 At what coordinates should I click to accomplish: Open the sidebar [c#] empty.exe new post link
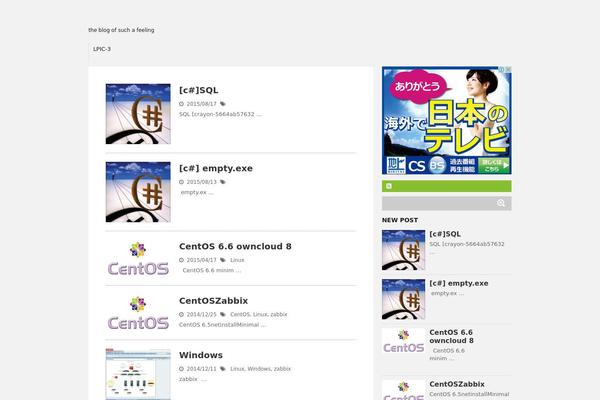[x=459, y=283]
